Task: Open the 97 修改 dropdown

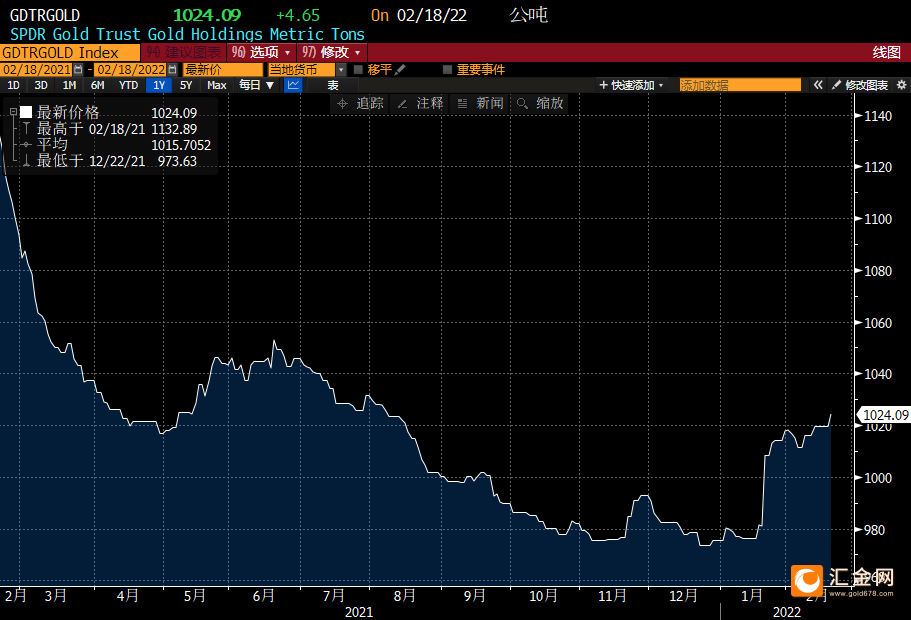Action: pyautogui.click(x=332, y=52)
